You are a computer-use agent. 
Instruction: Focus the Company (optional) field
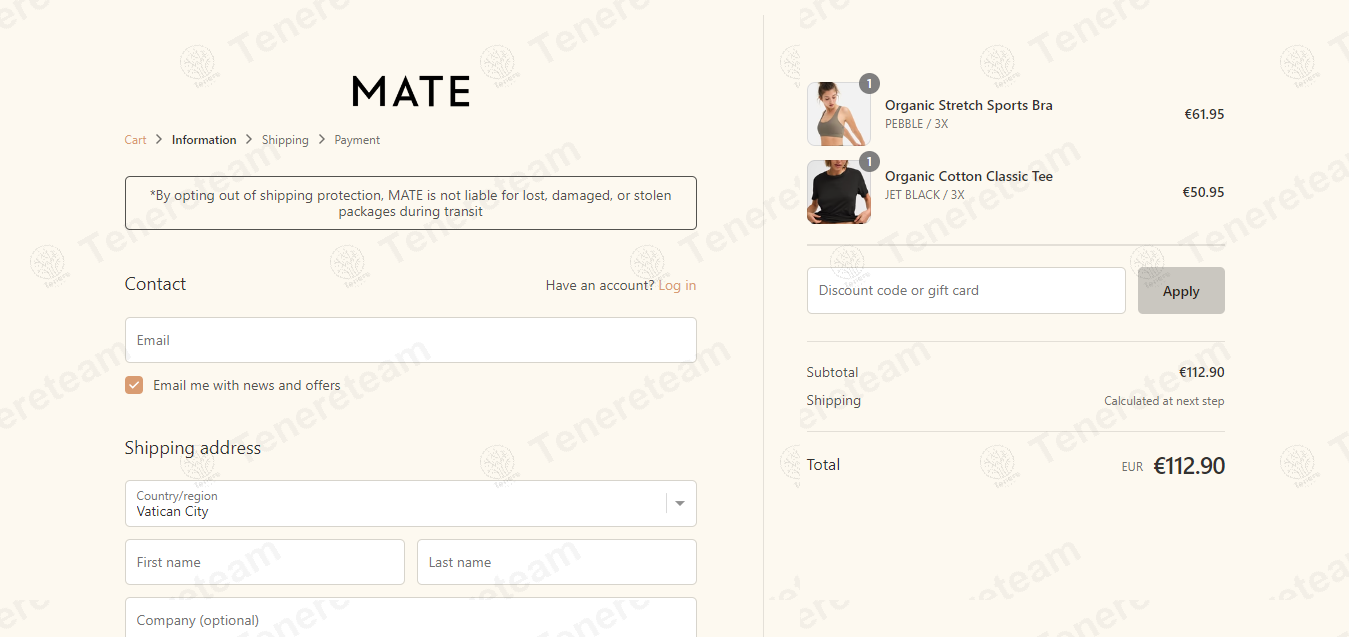coord(410,619)
